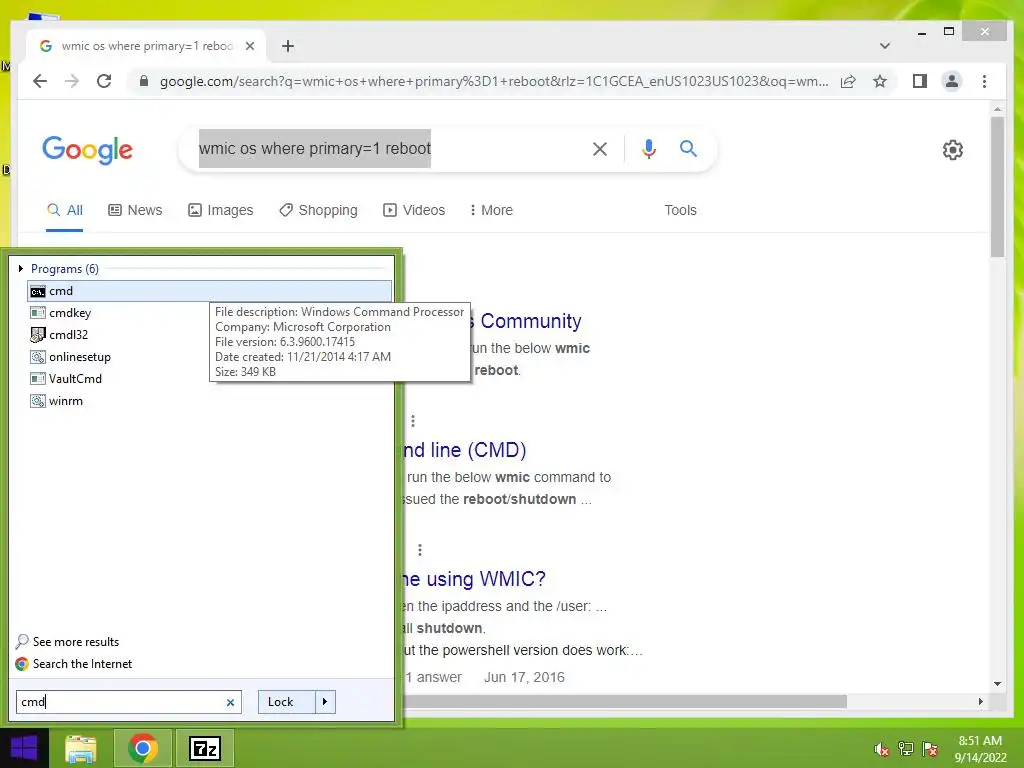Image resolution: width=1024 pixels, height=768 pixels.
Task: Open Chrome three-dot menu
Action: pos(984,82)
